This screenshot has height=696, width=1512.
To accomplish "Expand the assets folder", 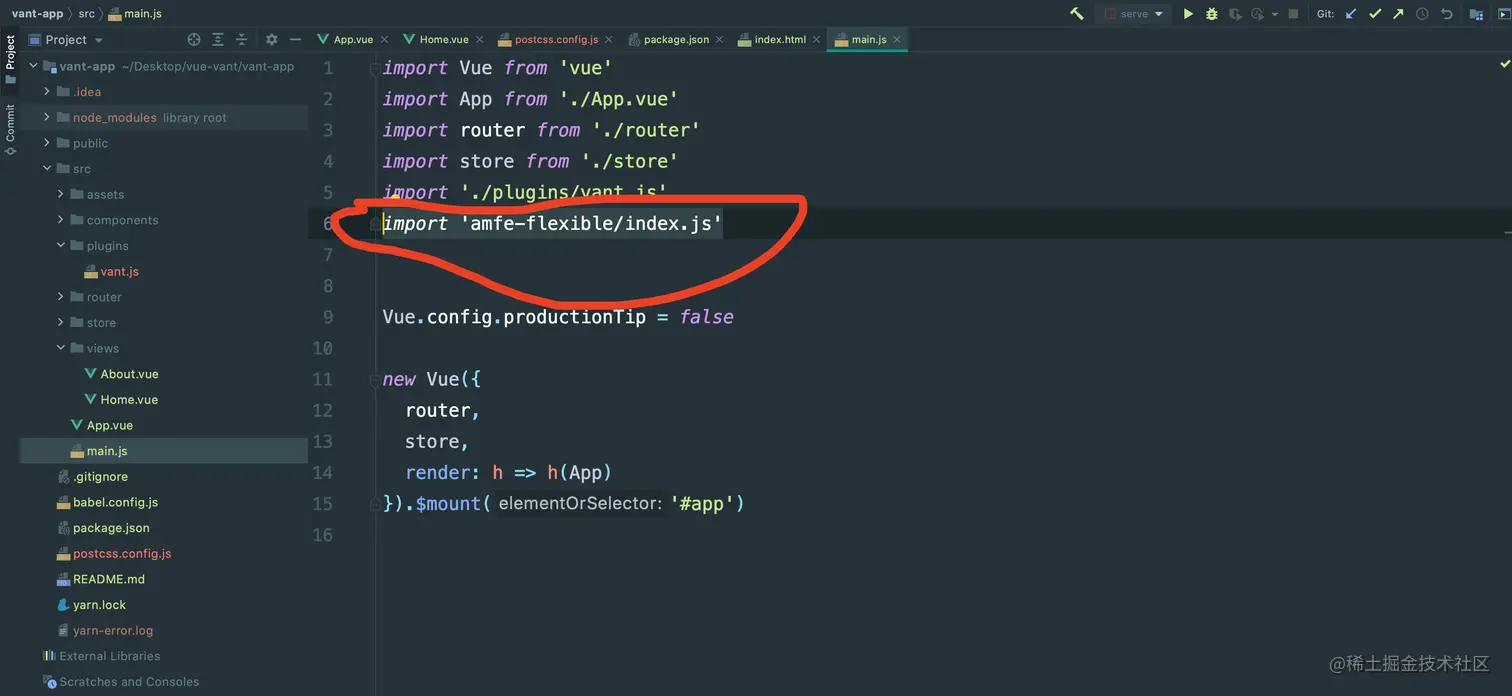I will [61, 194].
